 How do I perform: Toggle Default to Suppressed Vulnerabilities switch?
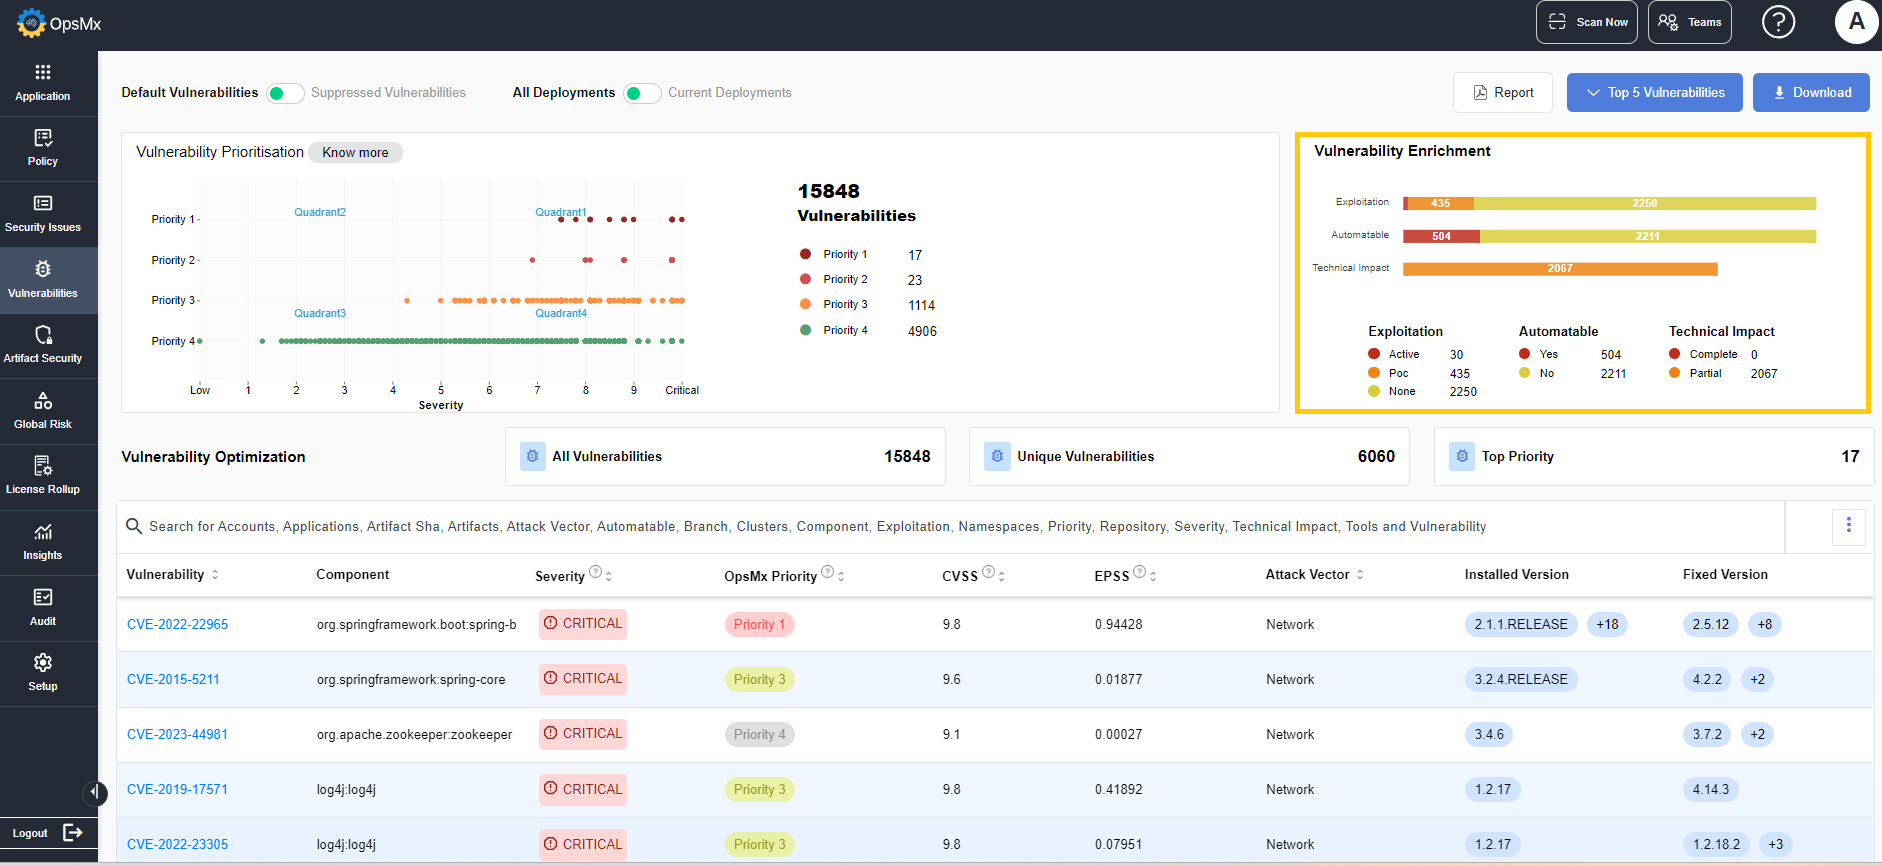pyautogui.click(x=285, y=93)
